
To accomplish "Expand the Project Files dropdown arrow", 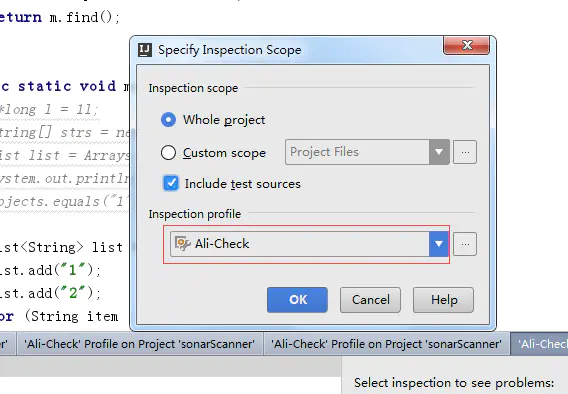I will click(x=439, y=152).
